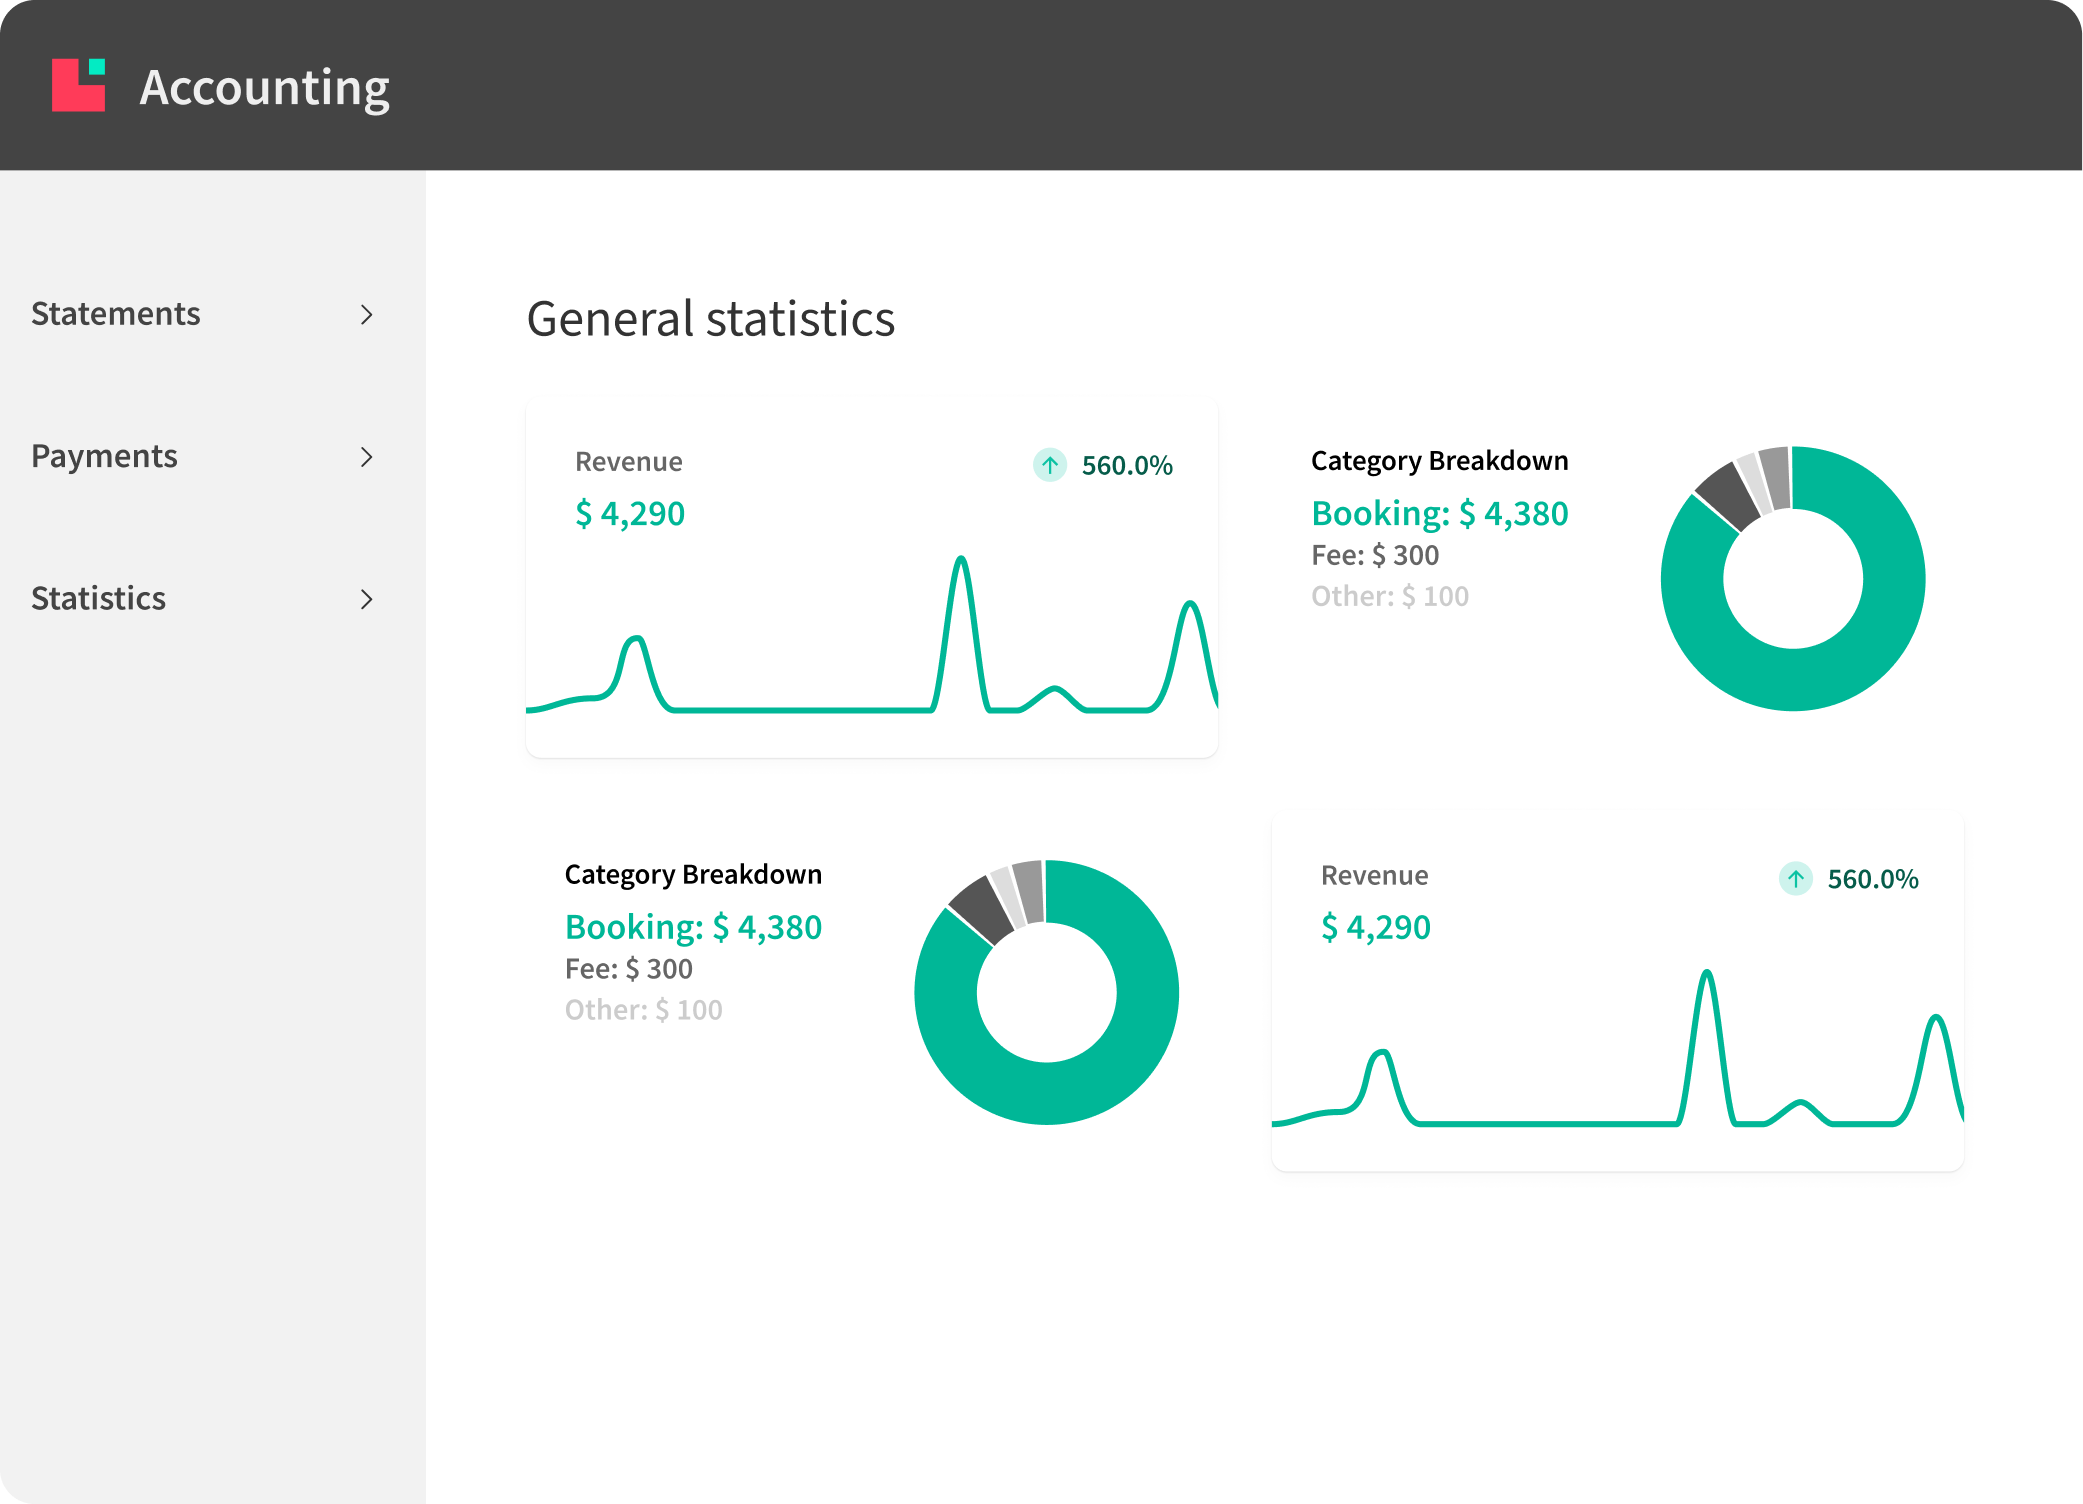This screenshot has height=1504, width=2083.
Task: Open the Statements sidebar menu
Action: [203, 314]
